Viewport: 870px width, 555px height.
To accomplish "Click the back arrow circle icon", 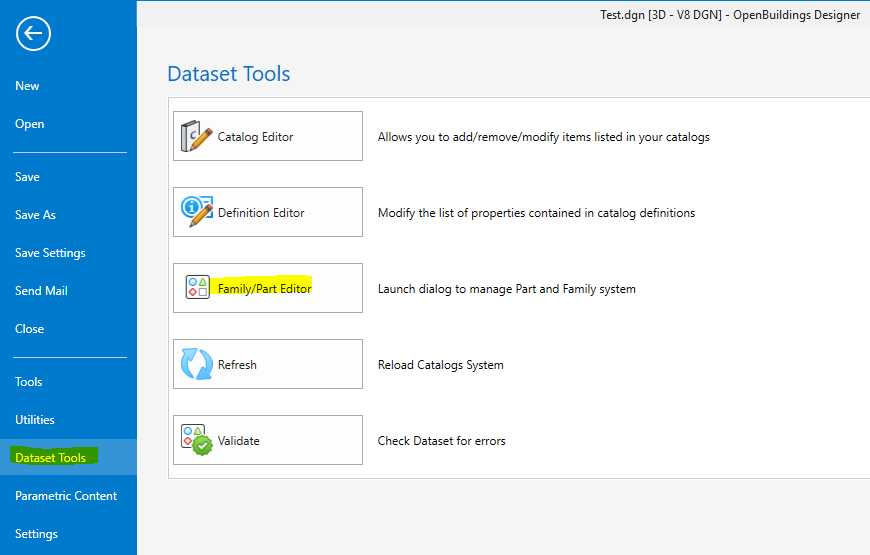I will [x=33, y=34].
